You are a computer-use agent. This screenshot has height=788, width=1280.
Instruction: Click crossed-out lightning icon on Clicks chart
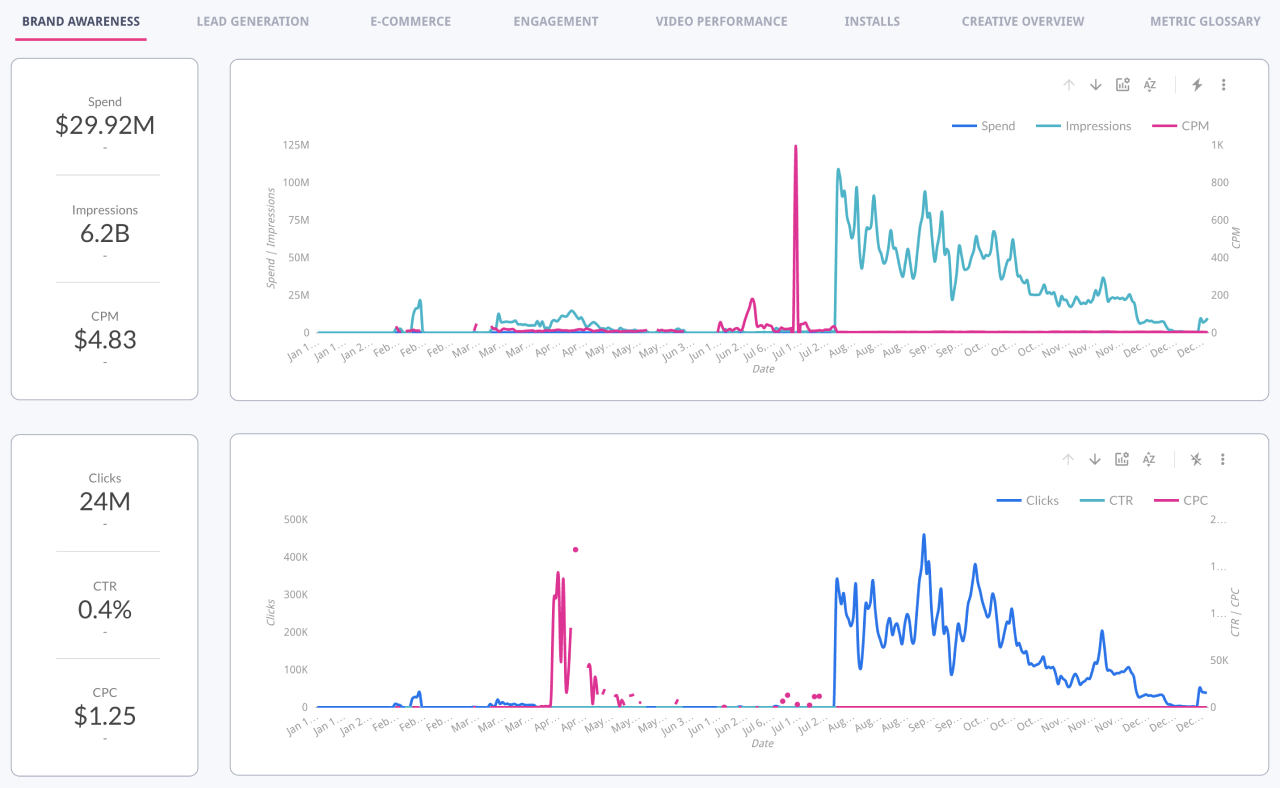point(1196,459)
